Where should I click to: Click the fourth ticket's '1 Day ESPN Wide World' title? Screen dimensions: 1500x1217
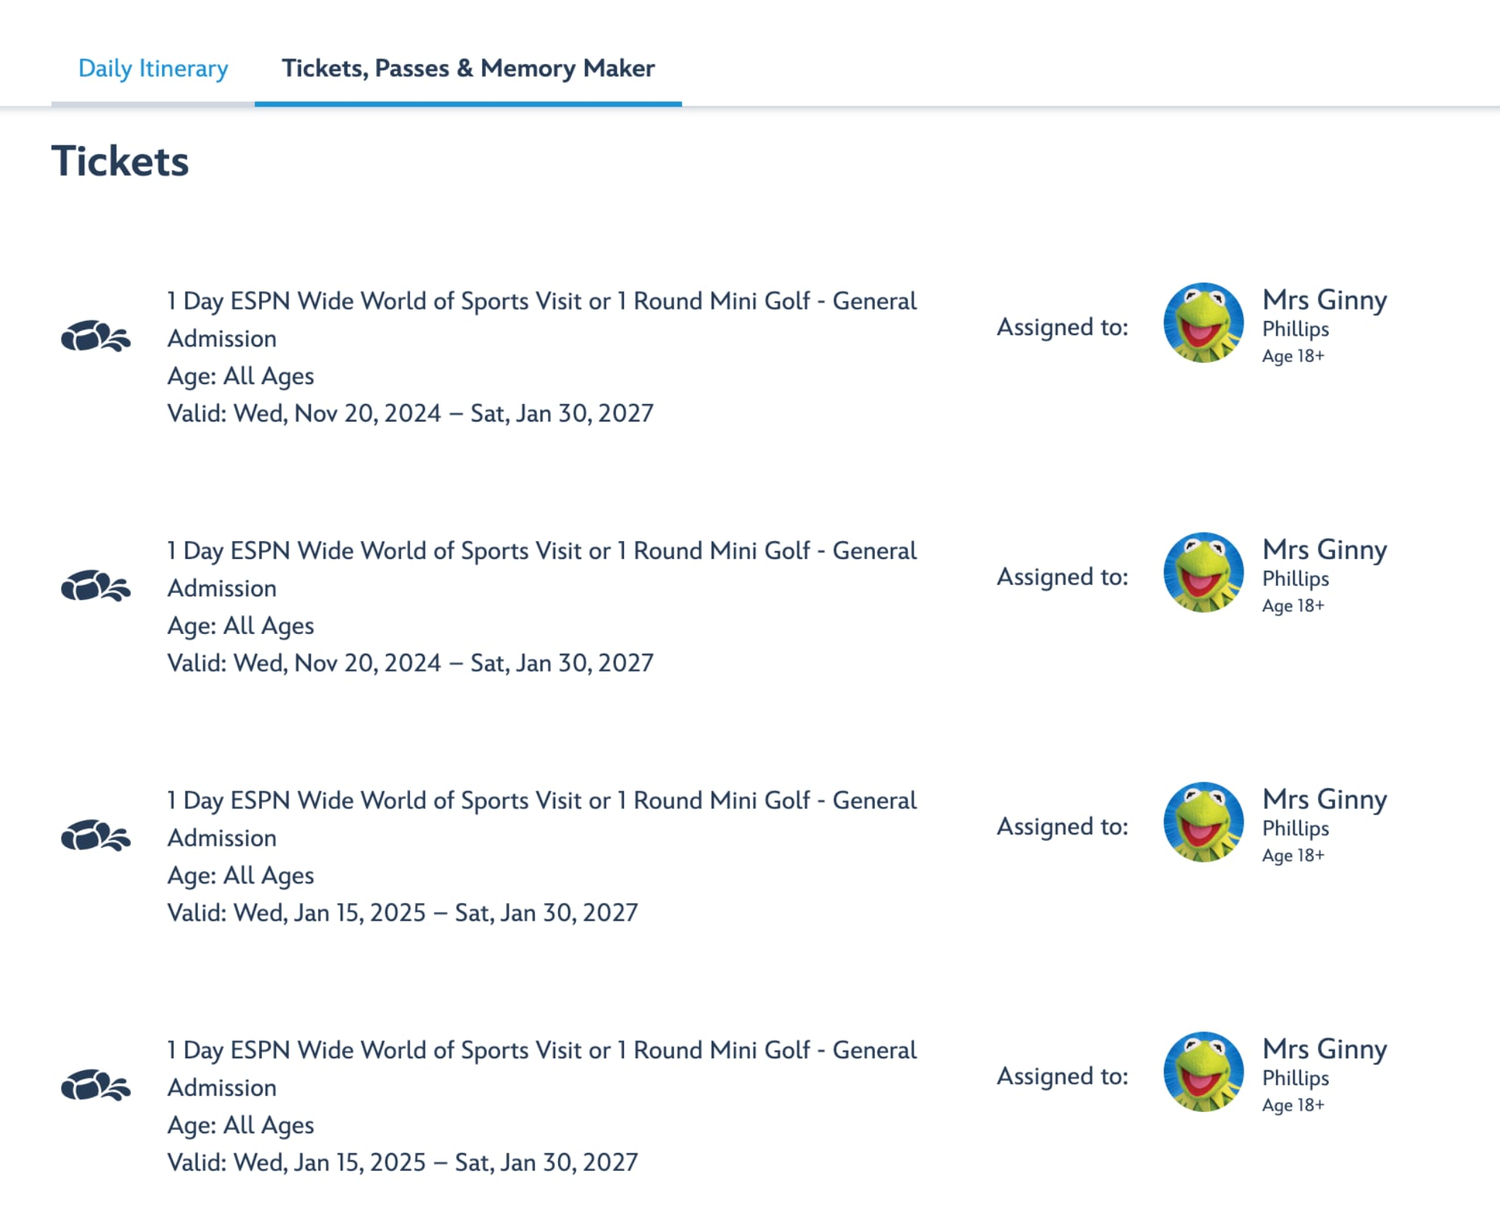[542, 1069]
